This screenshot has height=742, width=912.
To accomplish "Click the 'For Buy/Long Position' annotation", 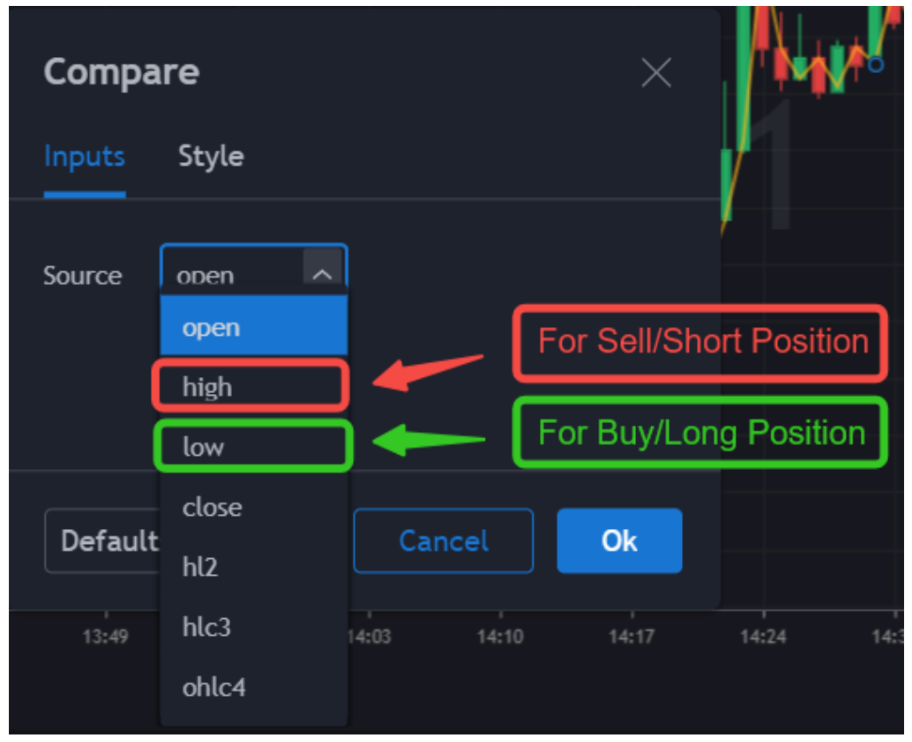I will point(701,433).
